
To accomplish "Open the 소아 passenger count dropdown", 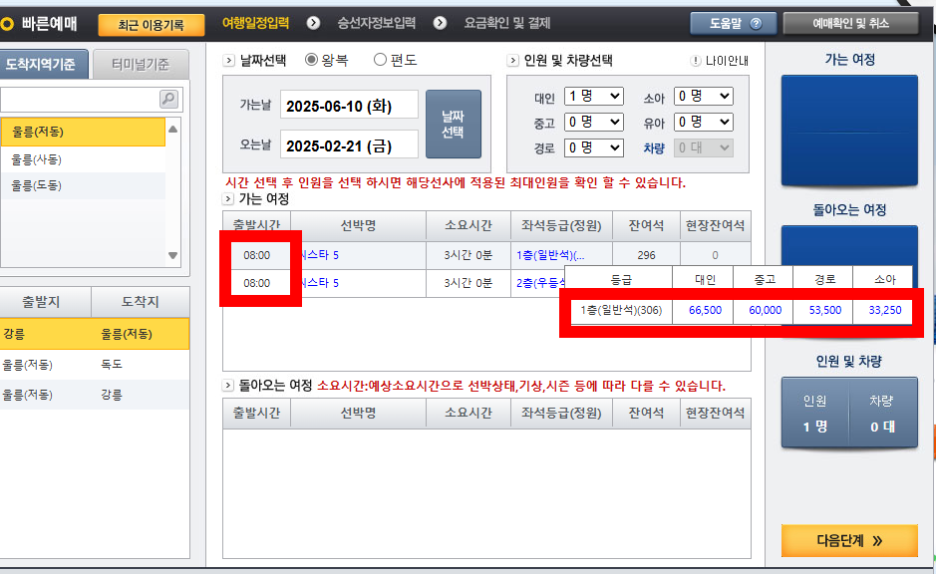I will pyautogui.click(x=703, y=96).
